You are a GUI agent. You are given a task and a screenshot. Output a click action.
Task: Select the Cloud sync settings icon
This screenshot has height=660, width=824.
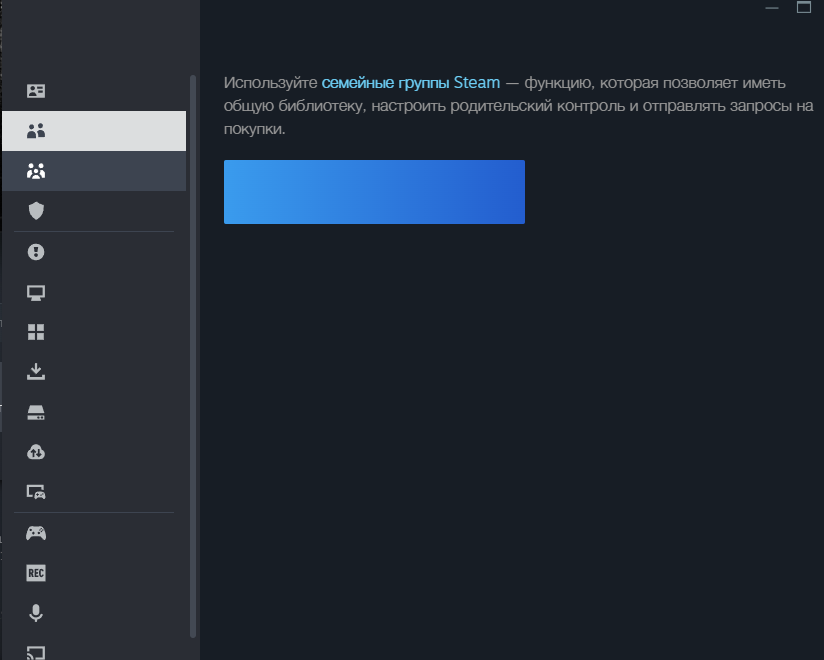click(36, 452)
